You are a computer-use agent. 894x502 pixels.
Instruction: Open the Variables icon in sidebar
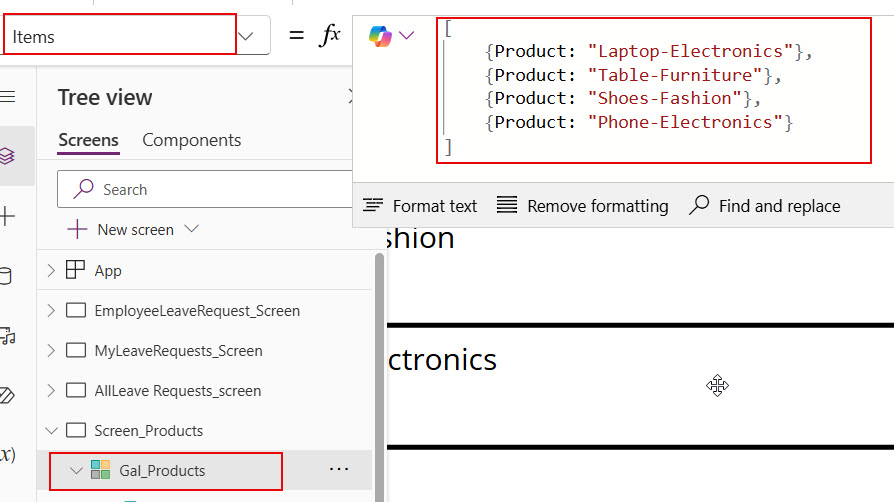(7, 455)
